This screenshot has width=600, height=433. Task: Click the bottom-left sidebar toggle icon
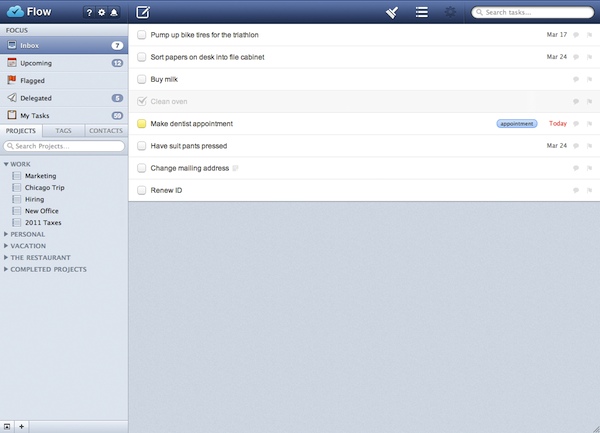(x=7, y=426)
